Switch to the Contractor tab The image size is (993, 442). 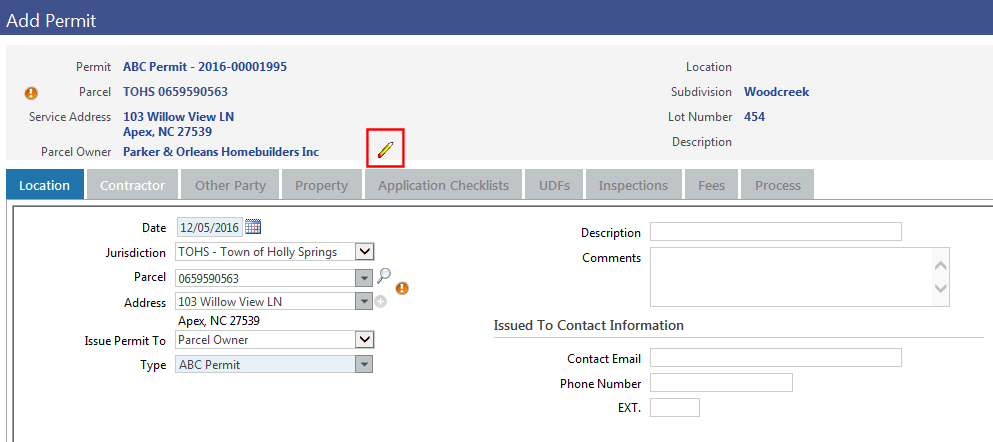[x=132, y=185]
